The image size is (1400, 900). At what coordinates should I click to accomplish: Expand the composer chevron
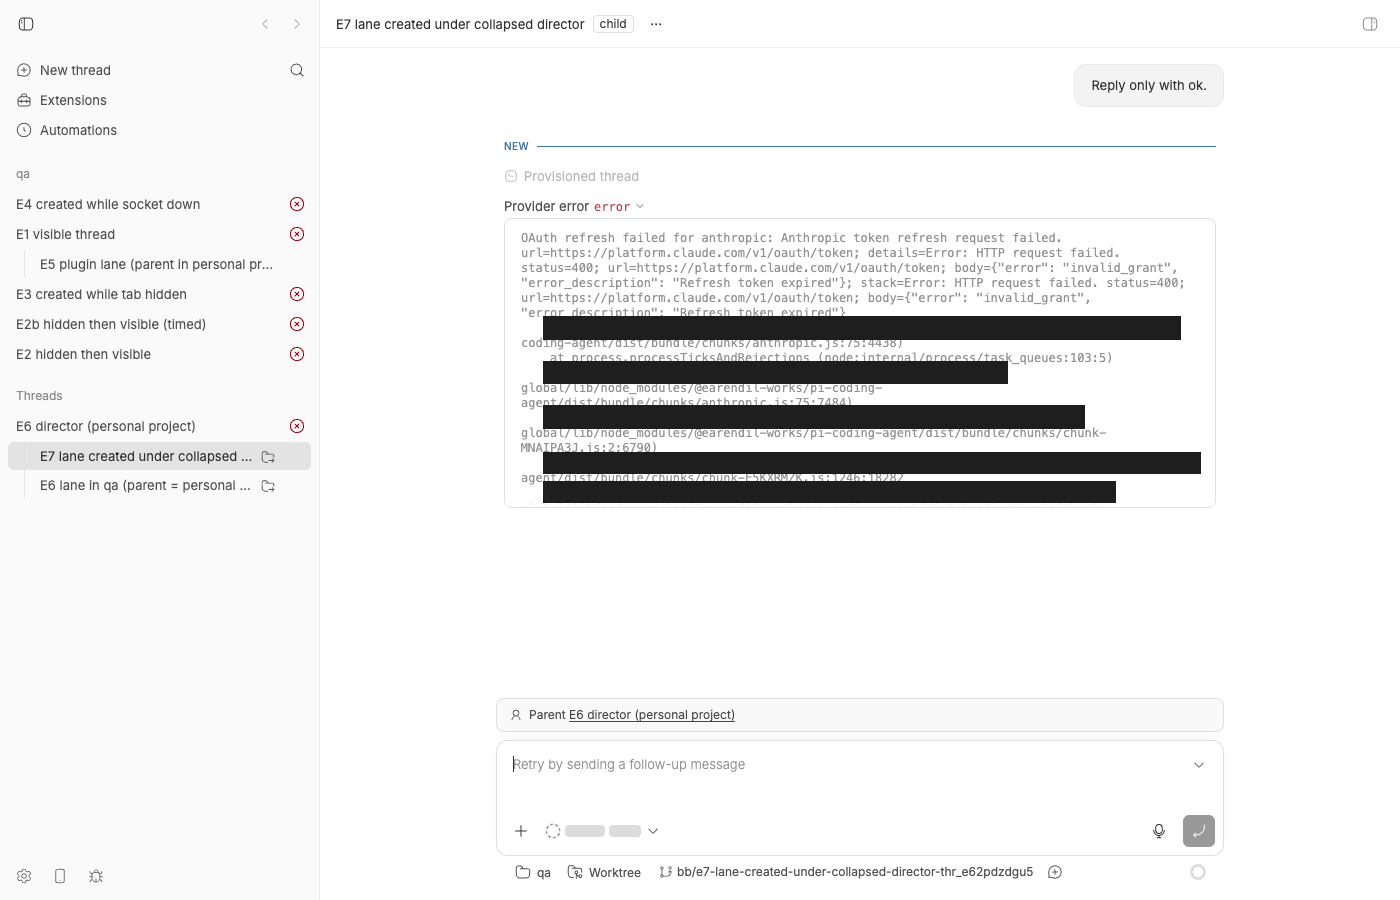[1199, 765]
